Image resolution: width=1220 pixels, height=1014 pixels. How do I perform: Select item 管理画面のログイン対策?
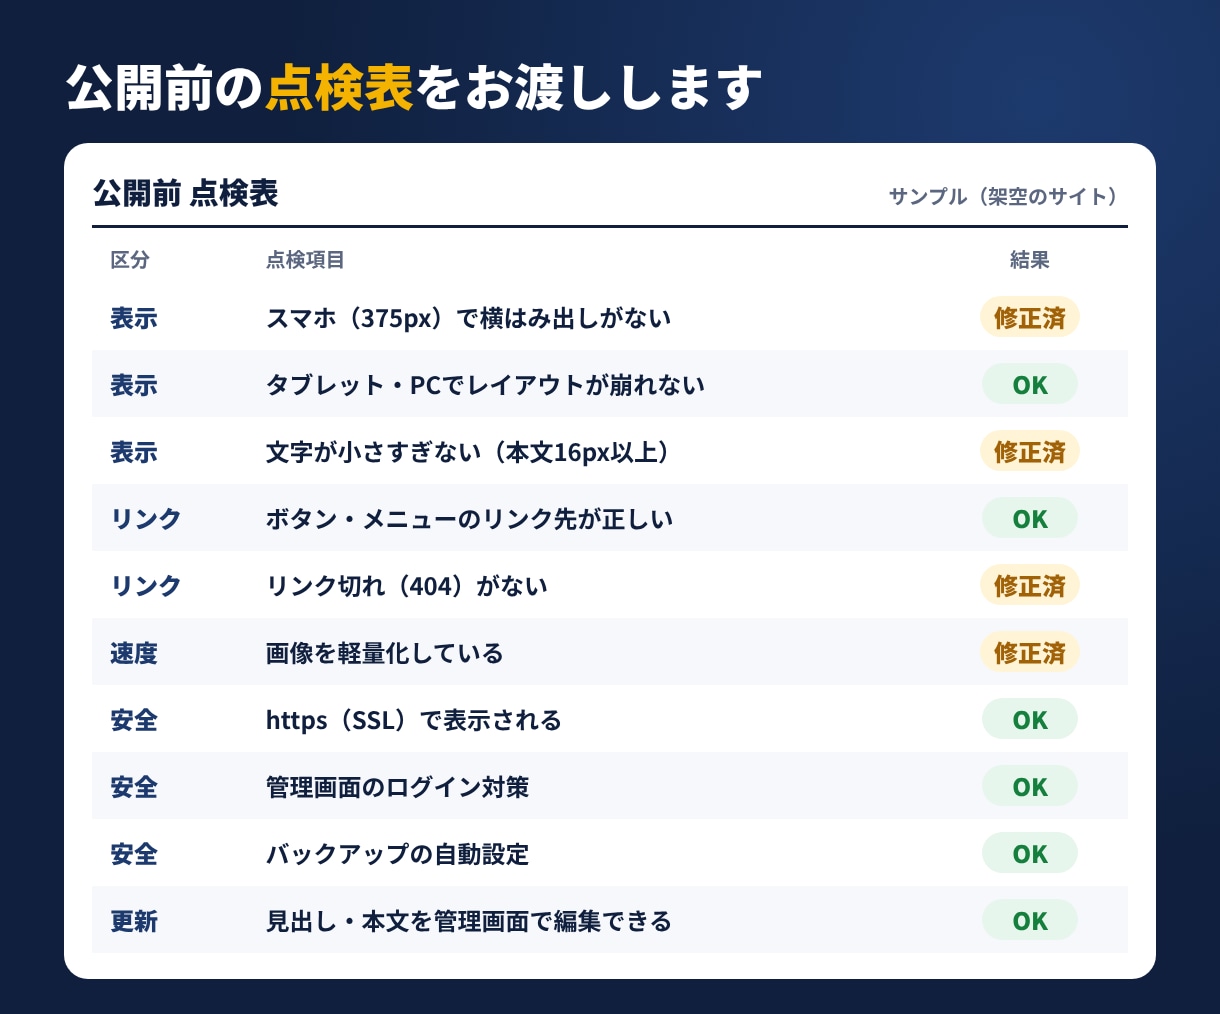397,787
